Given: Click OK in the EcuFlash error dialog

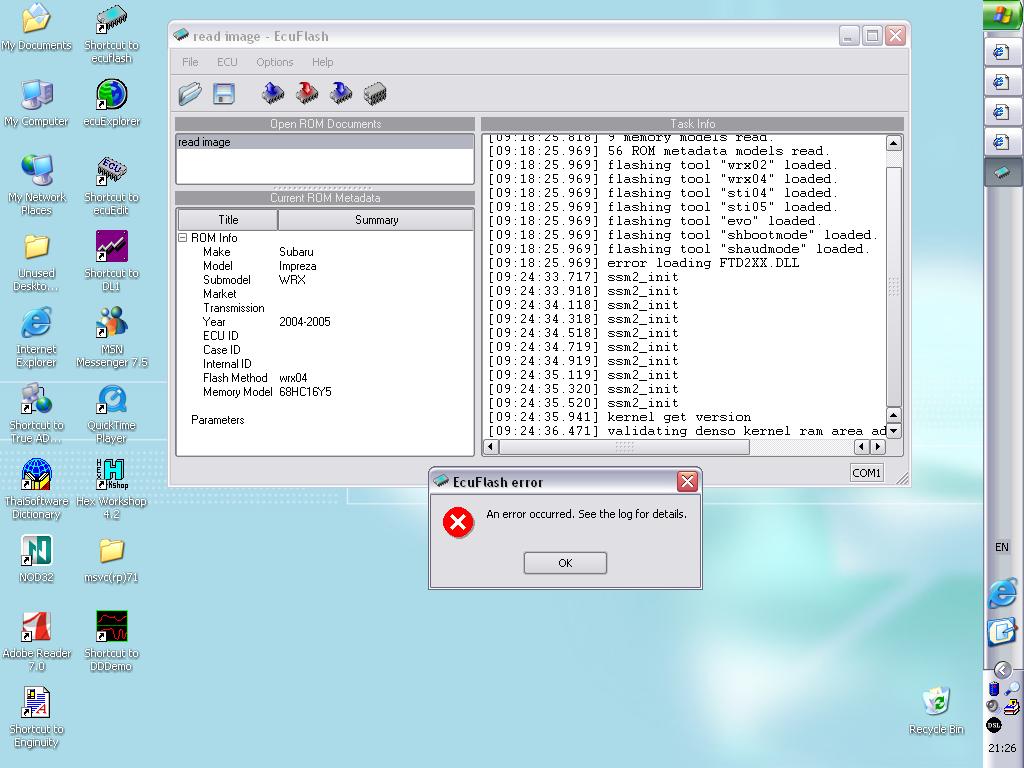Looking at the screenshot, I should pos(565,563).
